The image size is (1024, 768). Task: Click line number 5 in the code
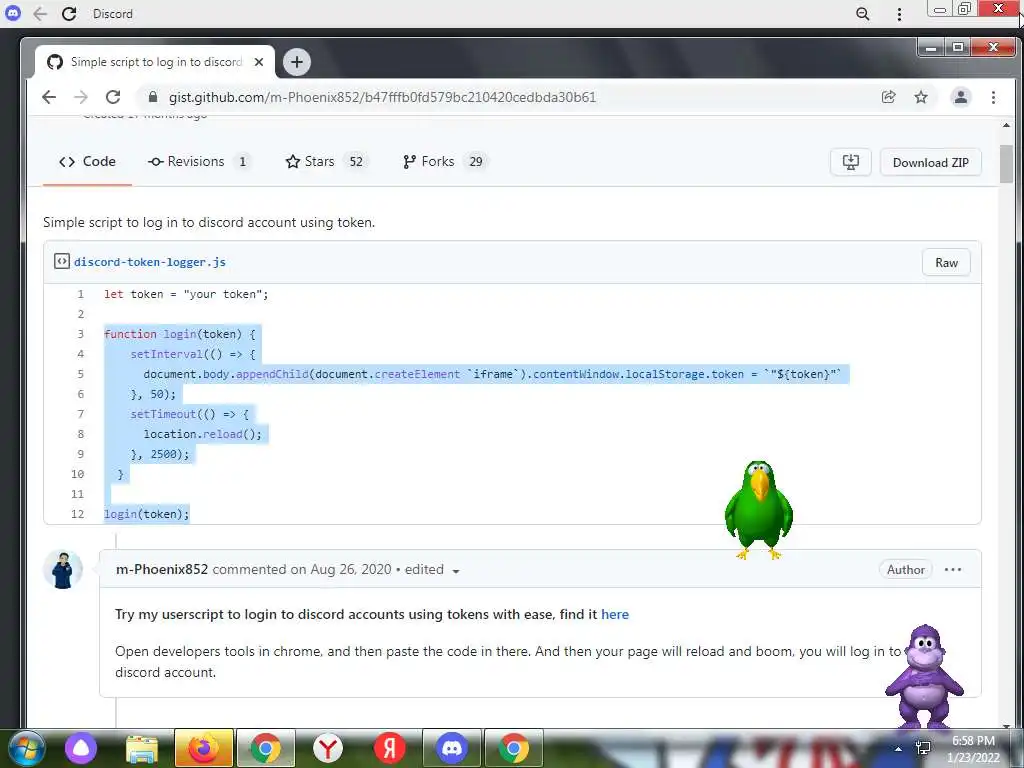(x=80, y=374)
